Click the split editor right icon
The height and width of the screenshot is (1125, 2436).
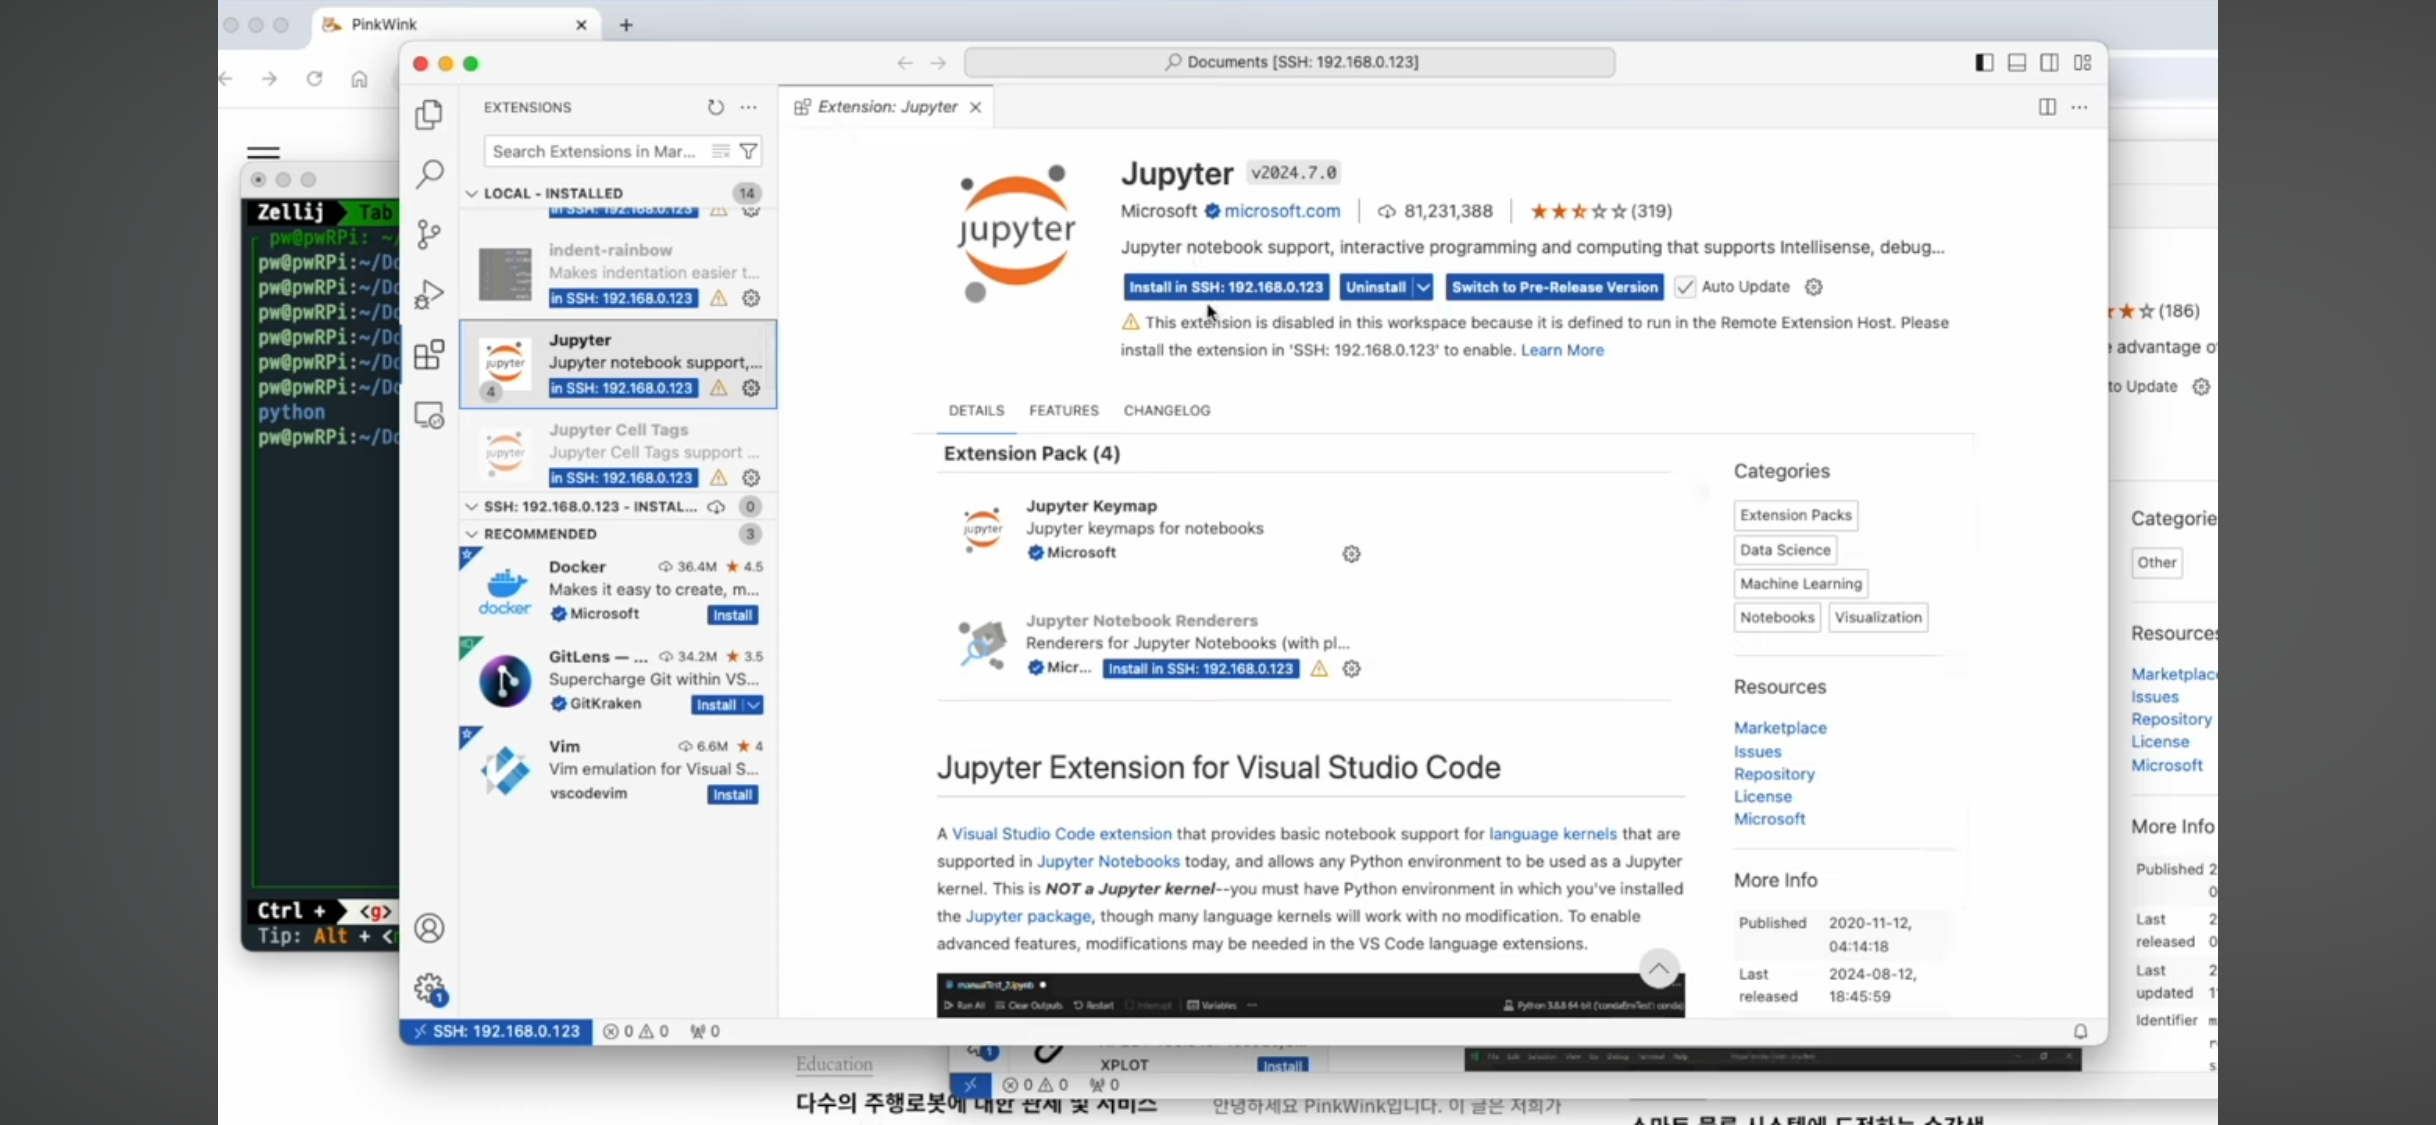pyautogui.click(x=2047, y=107)
